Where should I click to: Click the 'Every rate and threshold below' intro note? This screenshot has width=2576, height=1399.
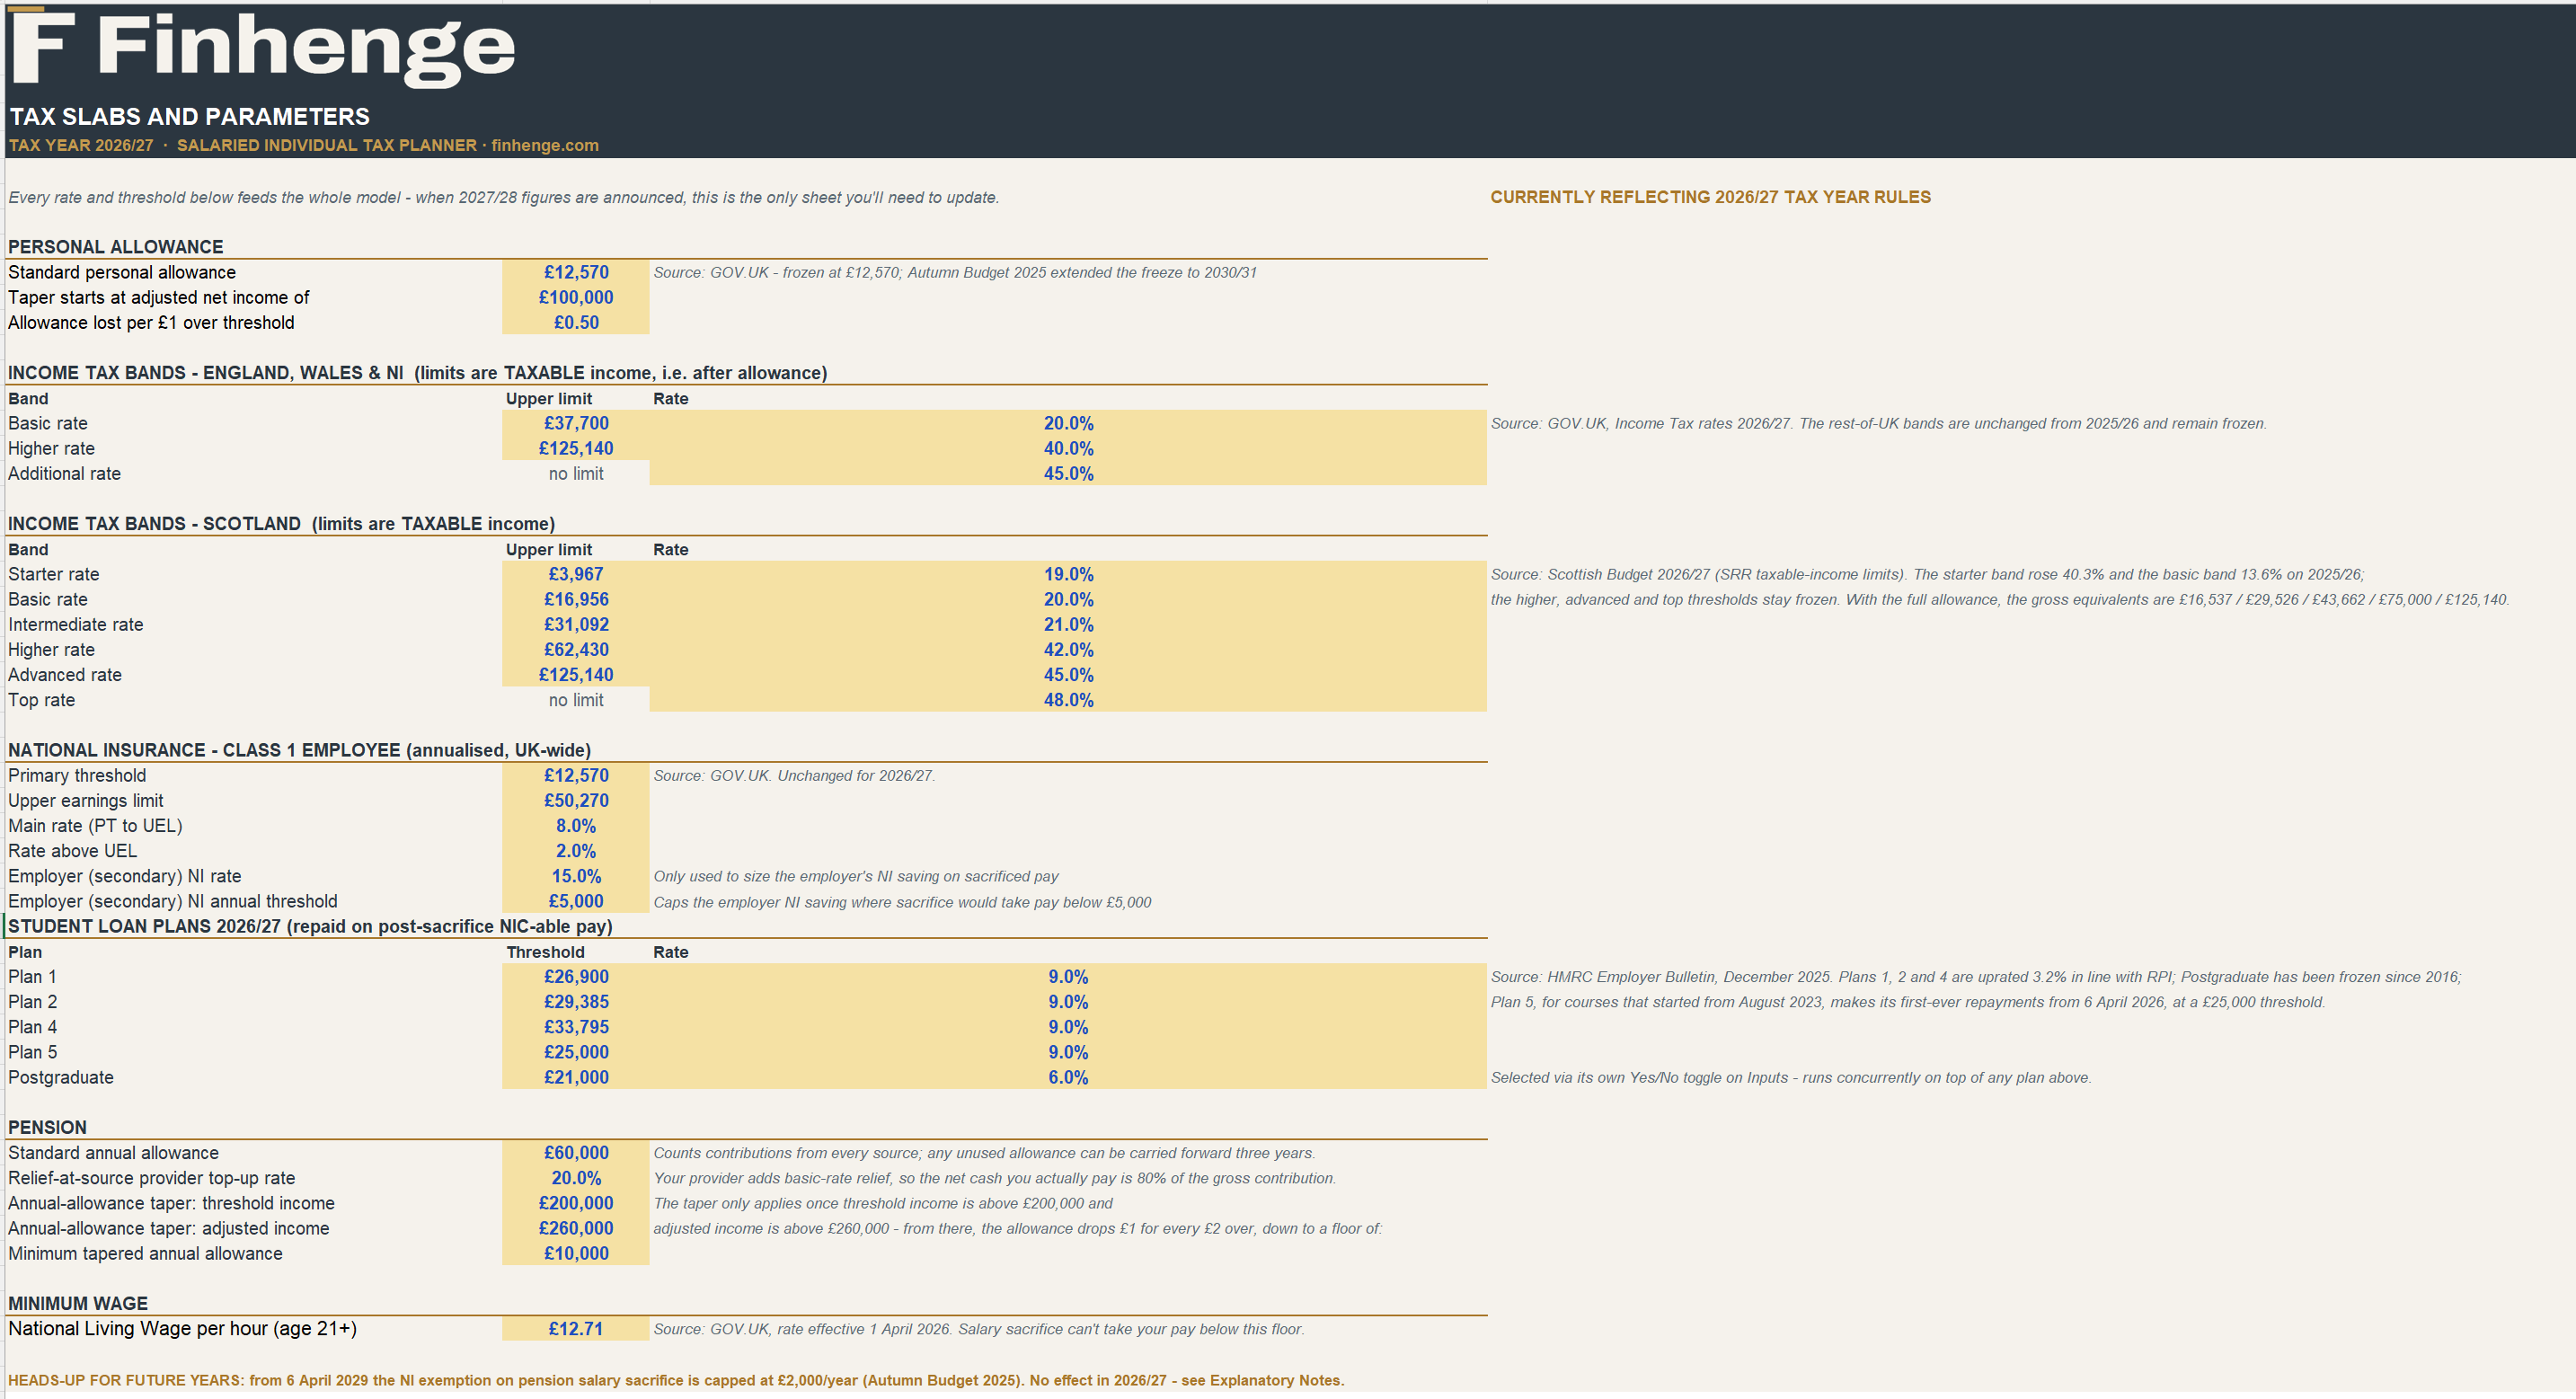(503, 197)
